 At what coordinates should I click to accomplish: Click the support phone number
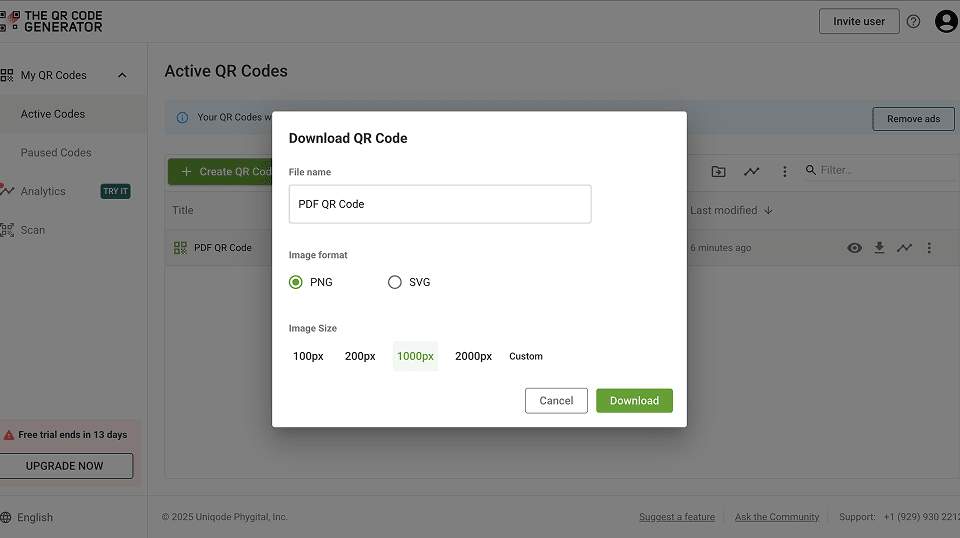(921, 517)
